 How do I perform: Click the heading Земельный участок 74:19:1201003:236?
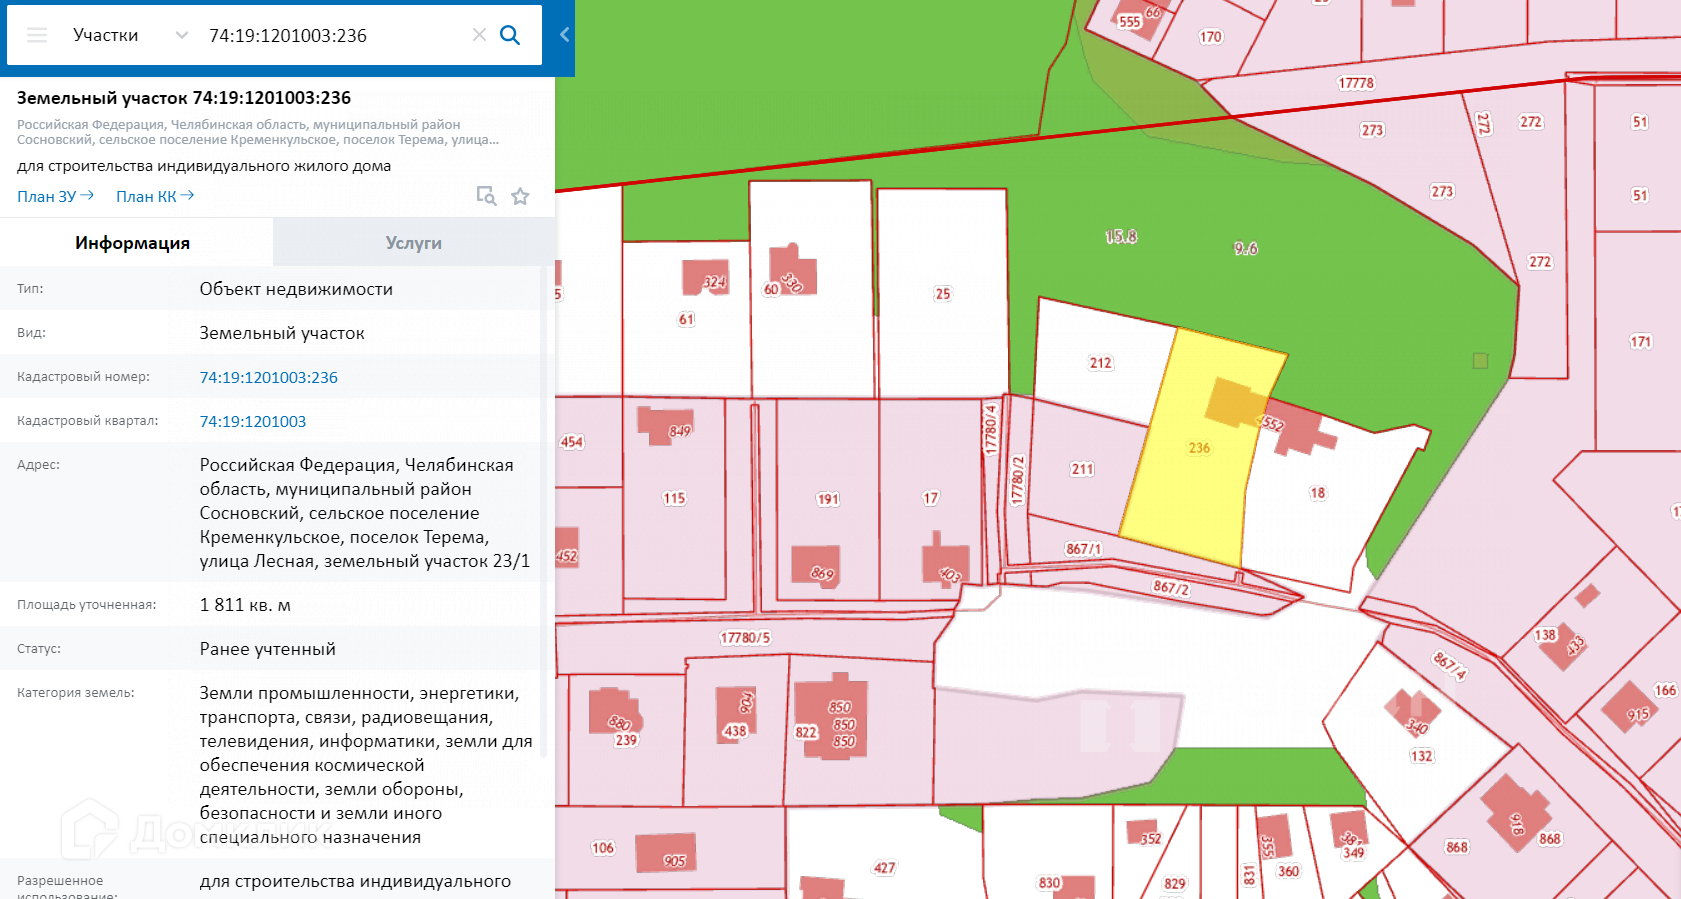tap(184, 98)
